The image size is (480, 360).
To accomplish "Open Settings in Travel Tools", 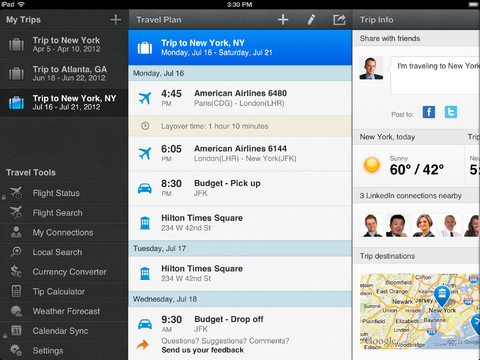I will 64,350.
